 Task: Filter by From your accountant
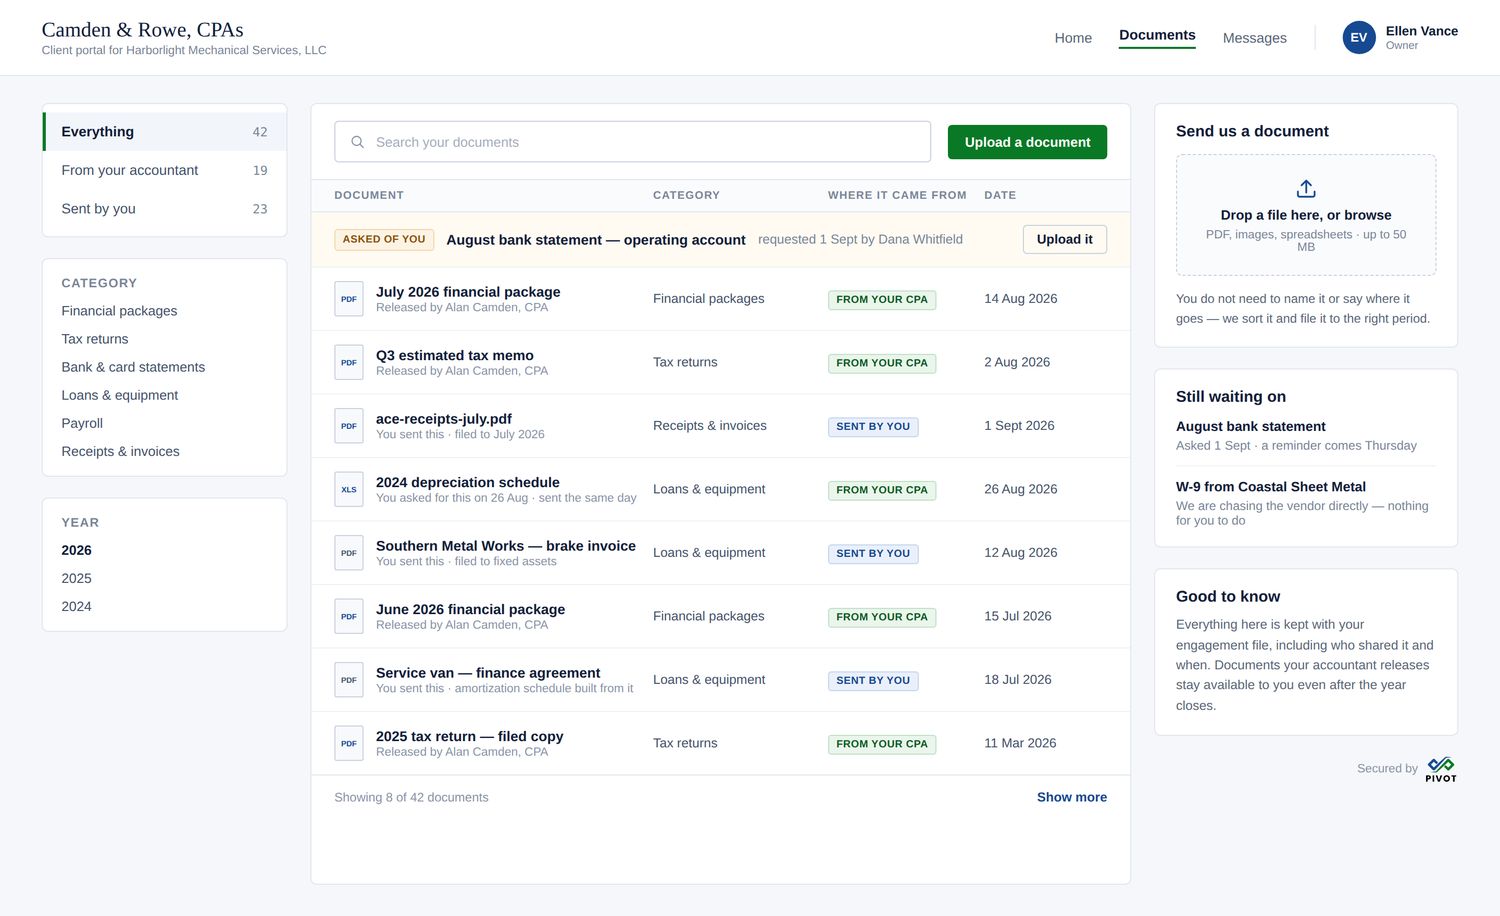click(165, 170)
